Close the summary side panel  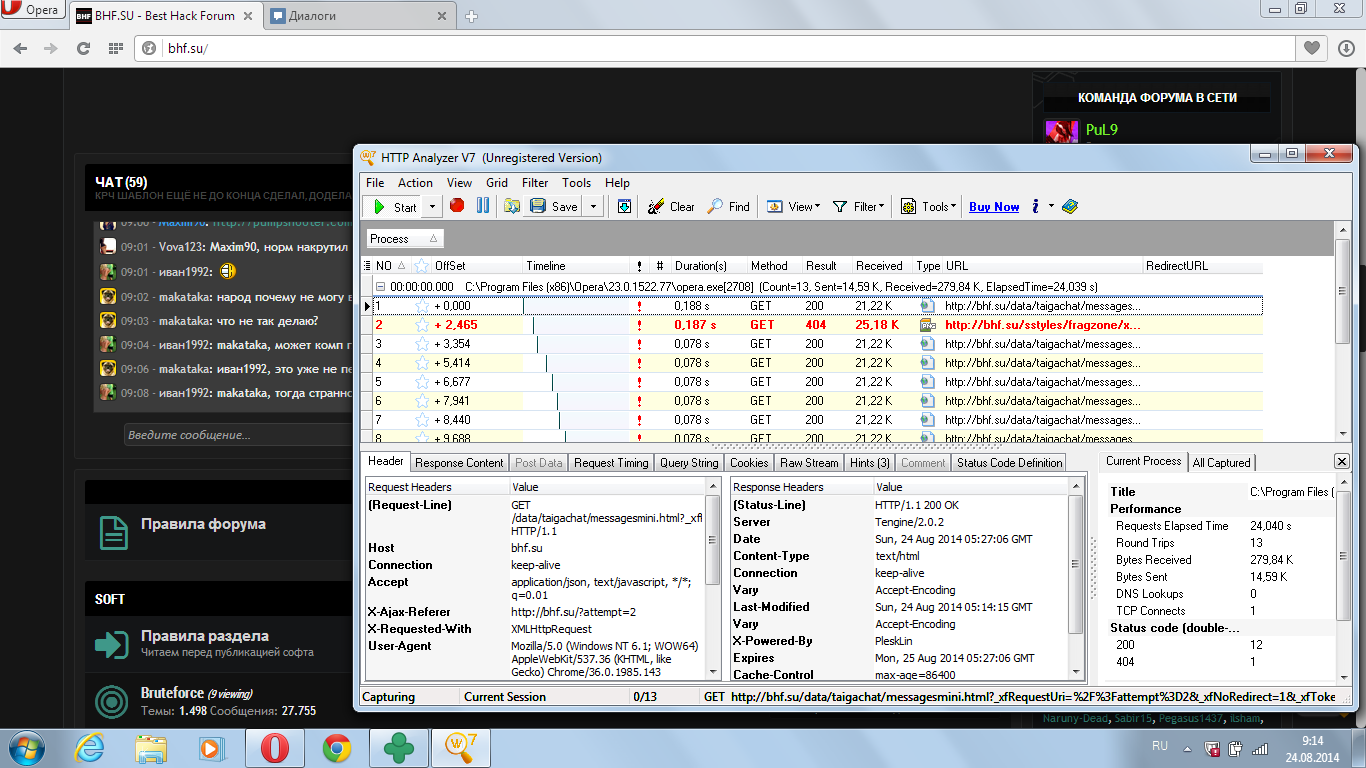pos(1342,461)
